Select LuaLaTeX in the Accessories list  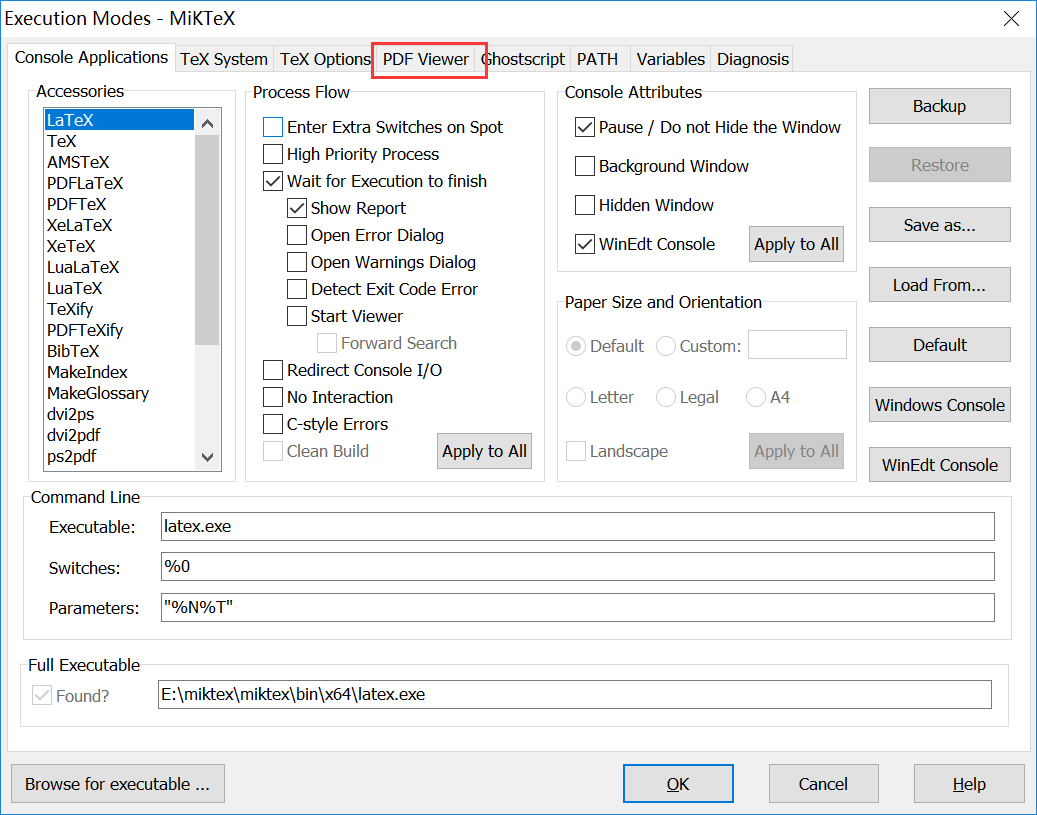[119, 267]
